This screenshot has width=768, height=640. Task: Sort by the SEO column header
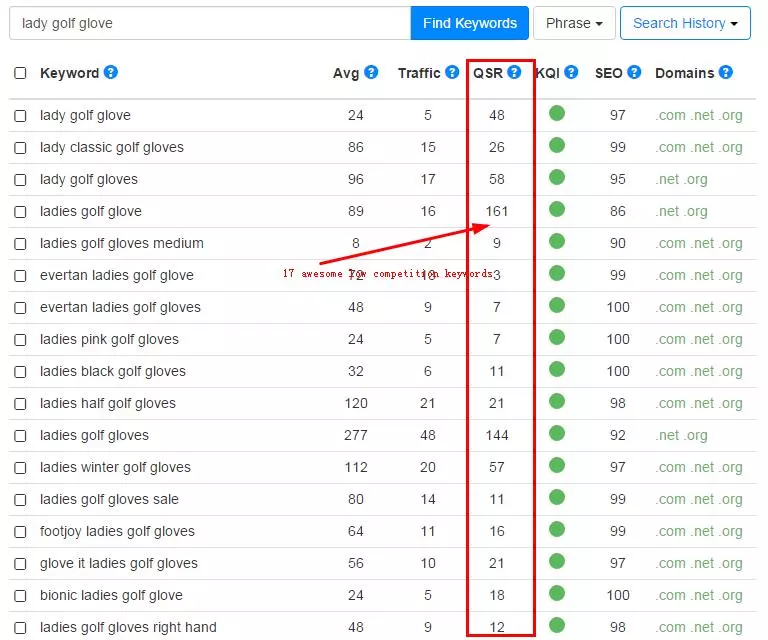pyautogui.click(x=608, y=73)
